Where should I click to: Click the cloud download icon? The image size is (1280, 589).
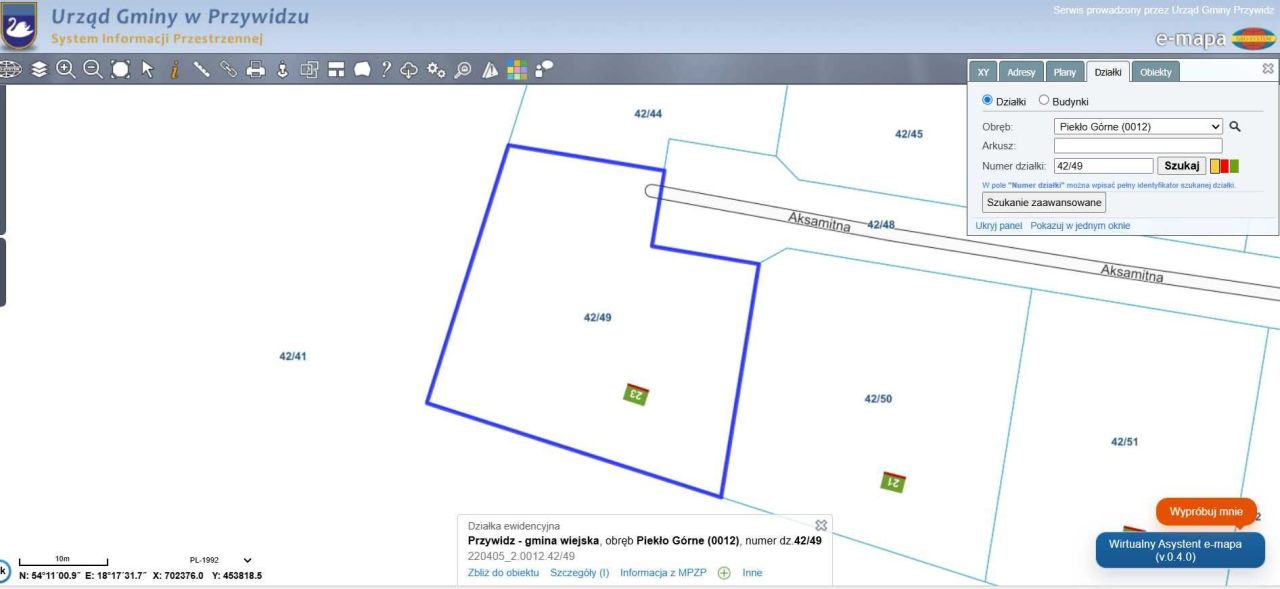pyautogui.click(x=409, y=69)
